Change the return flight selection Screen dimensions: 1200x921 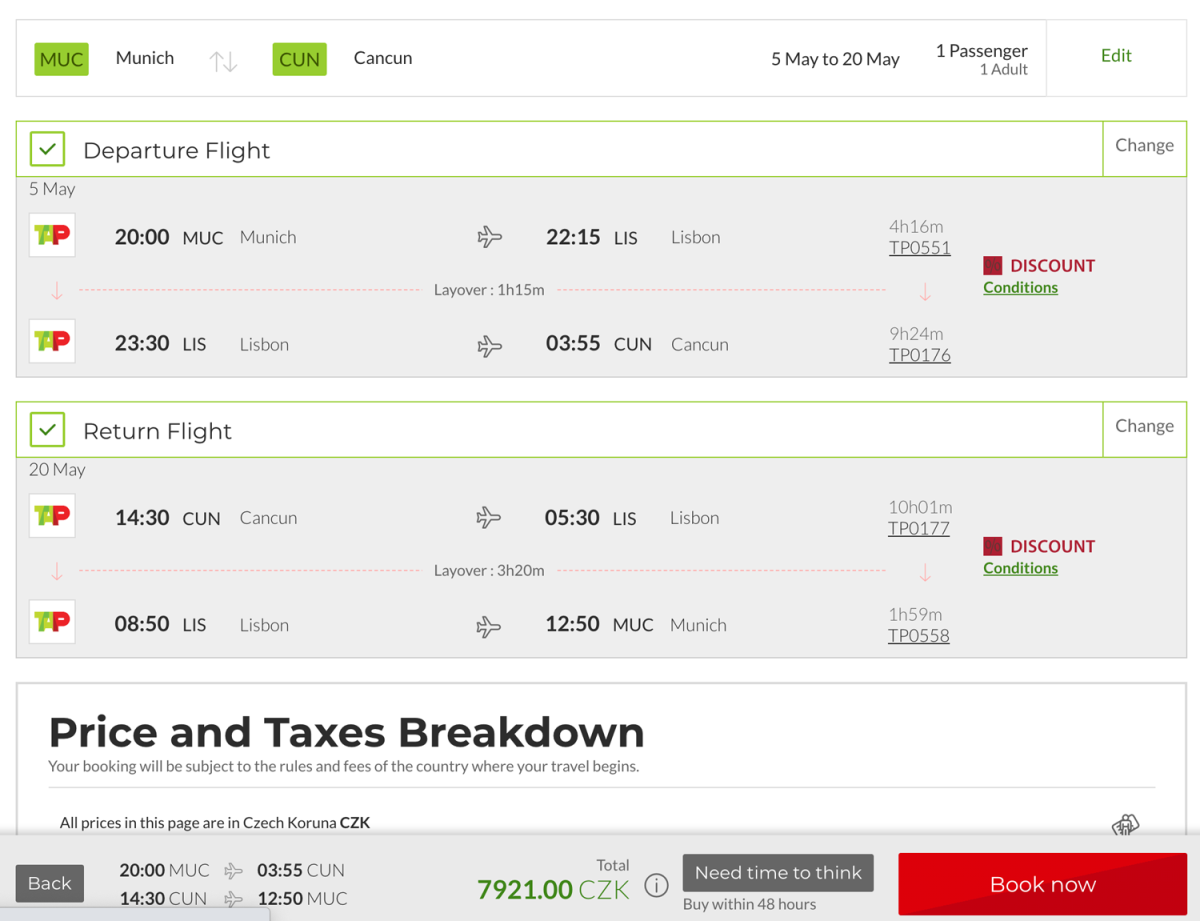pos(1144,426)
